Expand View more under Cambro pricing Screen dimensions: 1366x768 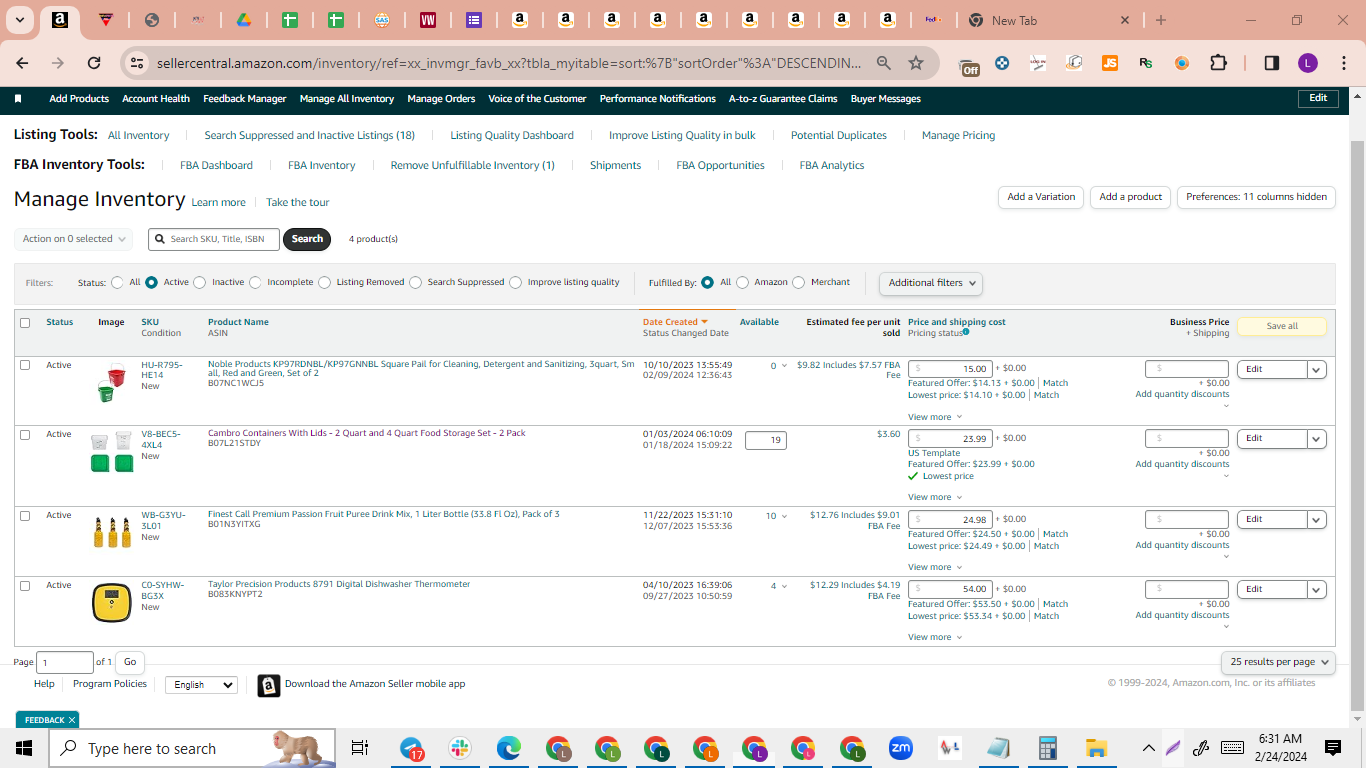[935, 497]
